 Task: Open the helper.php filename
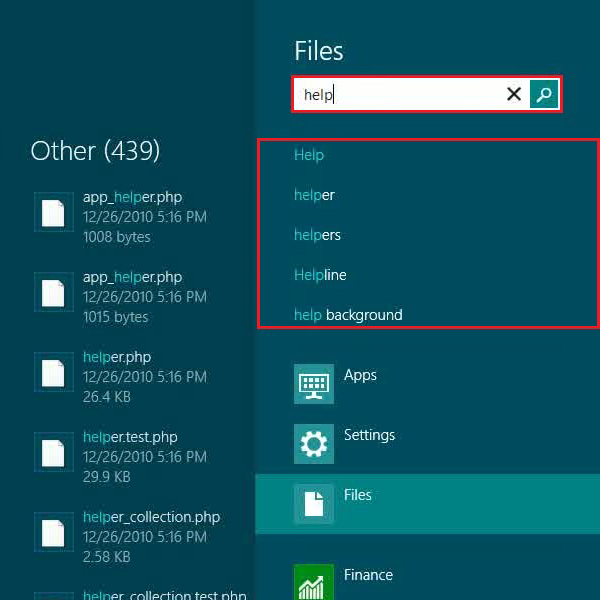pos(117,357)
